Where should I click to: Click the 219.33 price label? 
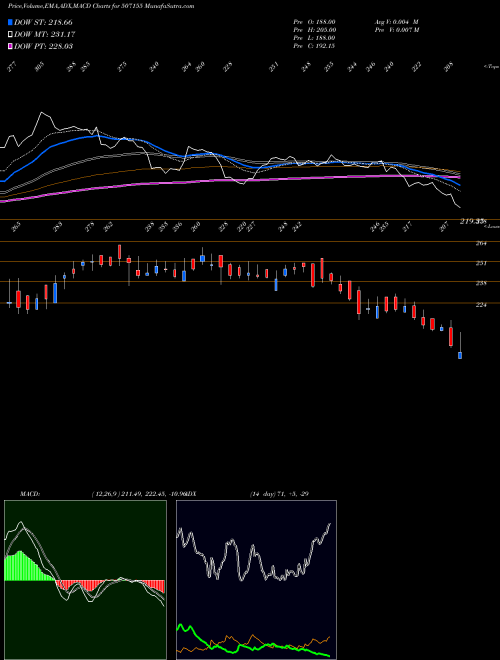point(473,221)
